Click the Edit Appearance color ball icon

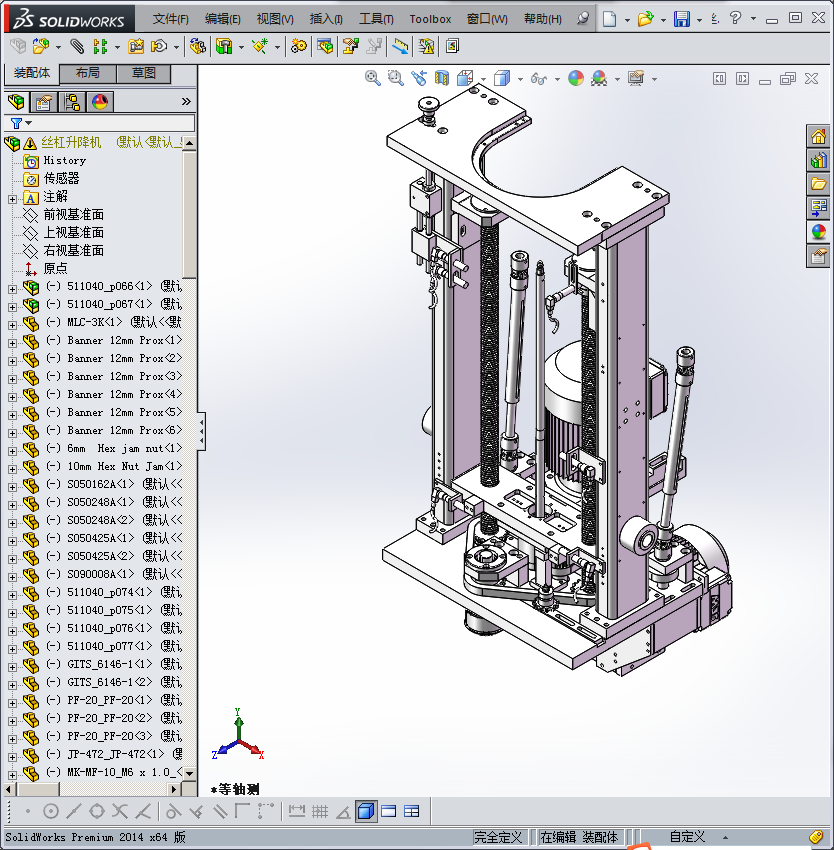tap(576, 78)
